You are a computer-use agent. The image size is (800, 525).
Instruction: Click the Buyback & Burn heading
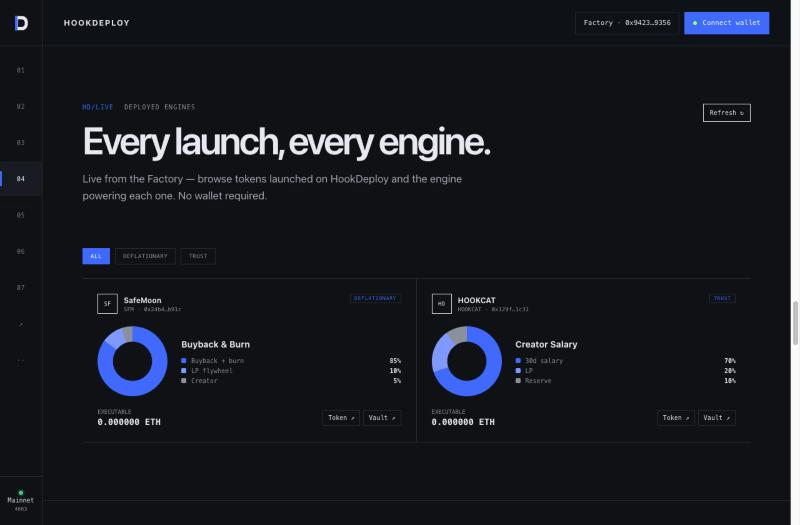215,344
